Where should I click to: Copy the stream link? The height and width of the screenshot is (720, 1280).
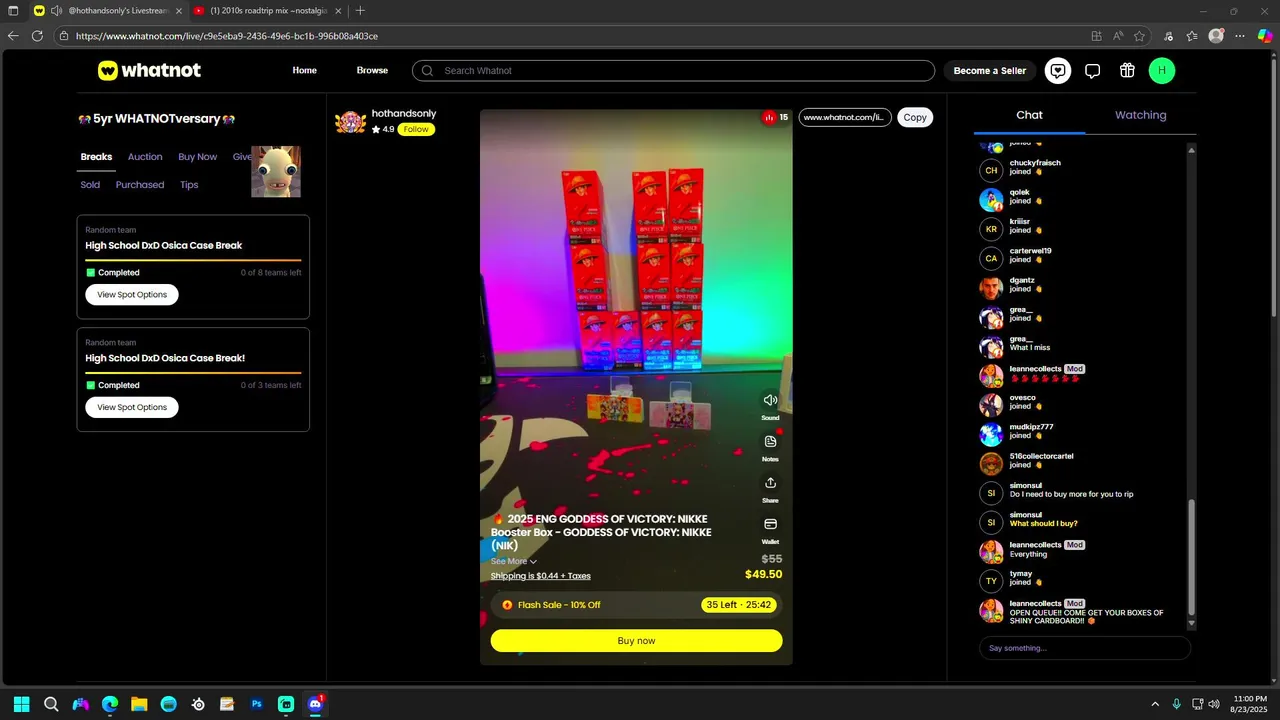click(x=915, y=117)
